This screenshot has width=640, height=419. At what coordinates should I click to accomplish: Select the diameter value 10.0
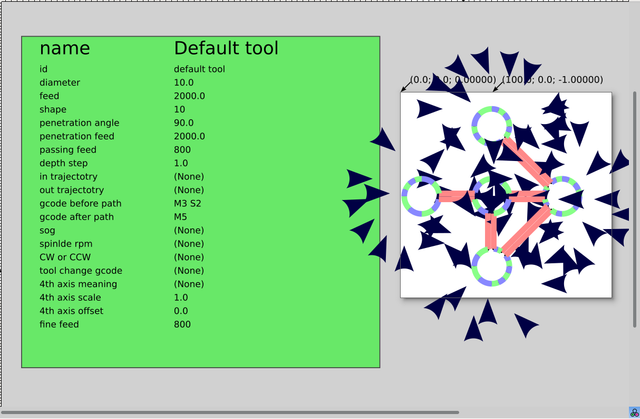(184, 82)
